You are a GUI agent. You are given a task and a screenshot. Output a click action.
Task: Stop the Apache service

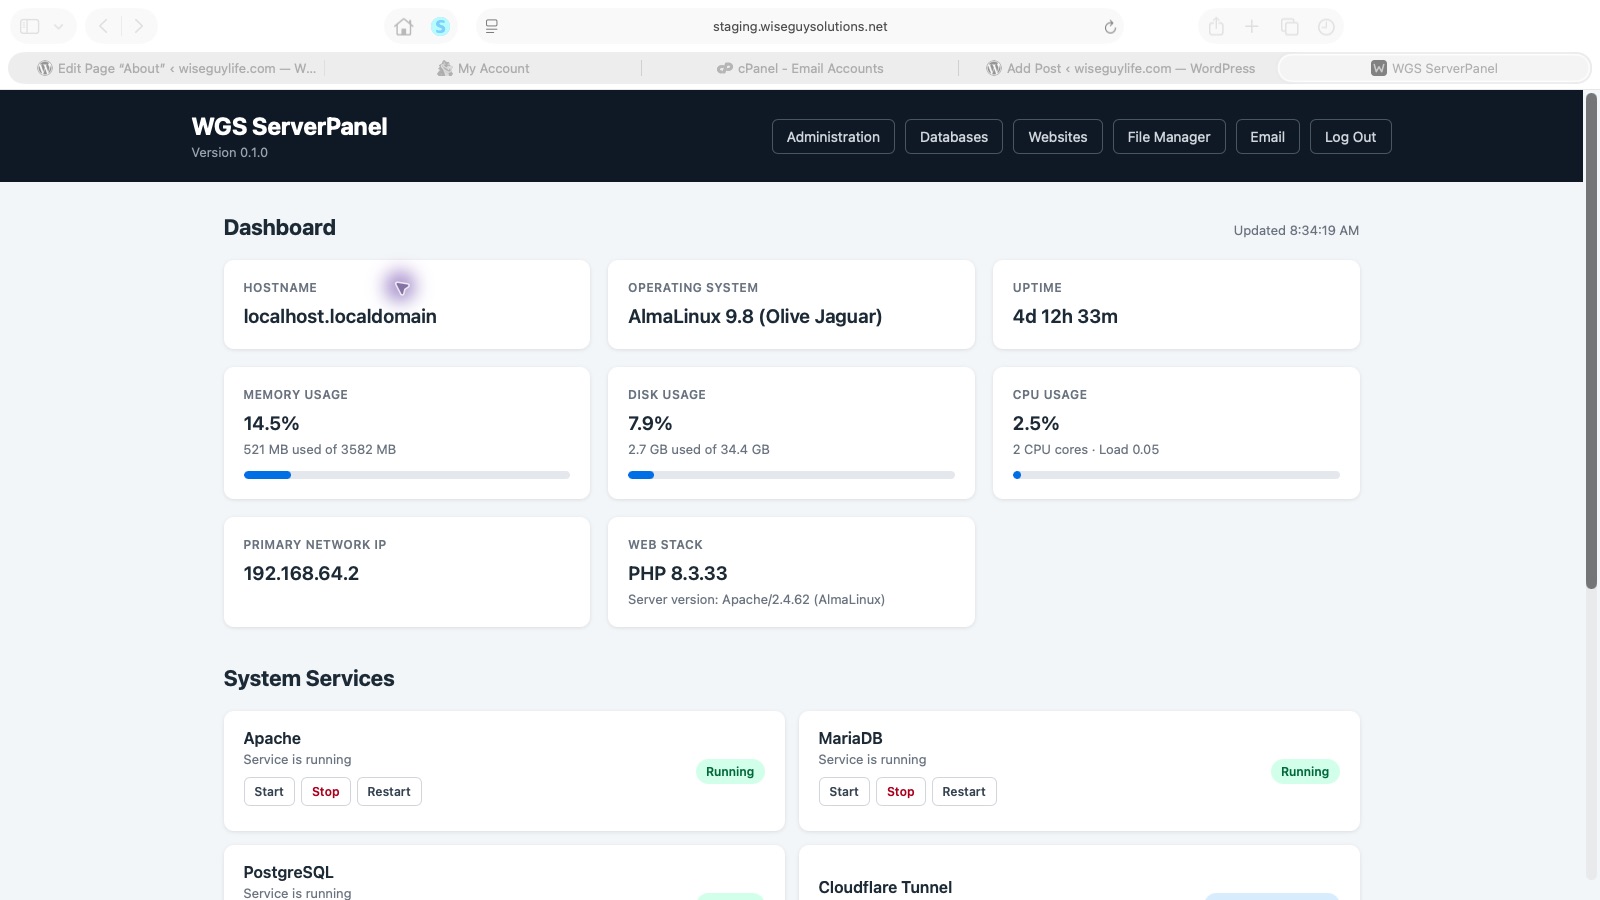(326, 791)
